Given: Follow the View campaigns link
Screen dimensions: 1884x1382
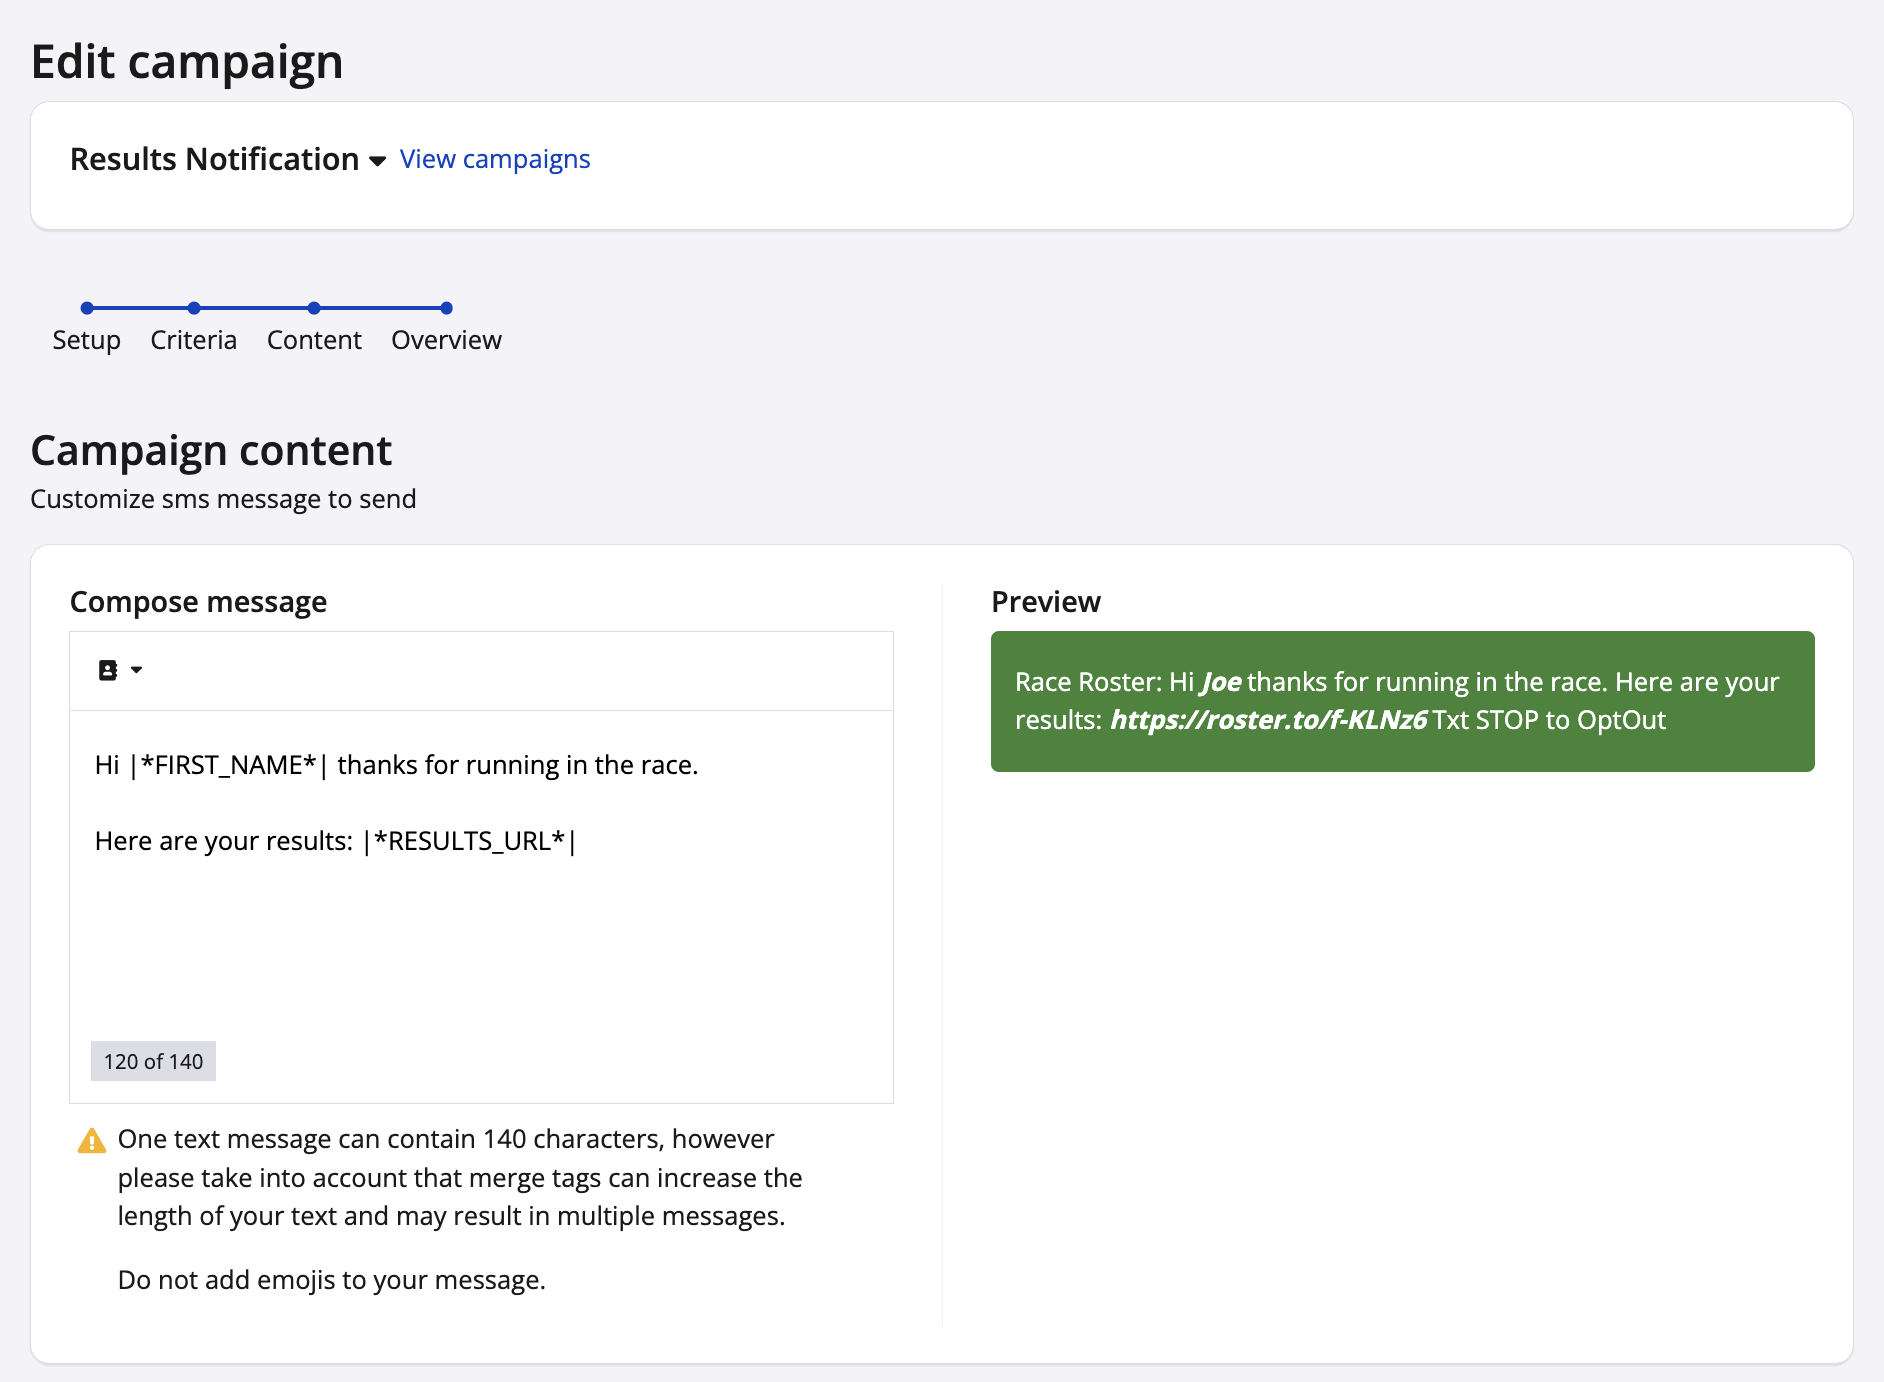Looking at the screenshot, I should [x=495, y=160].
